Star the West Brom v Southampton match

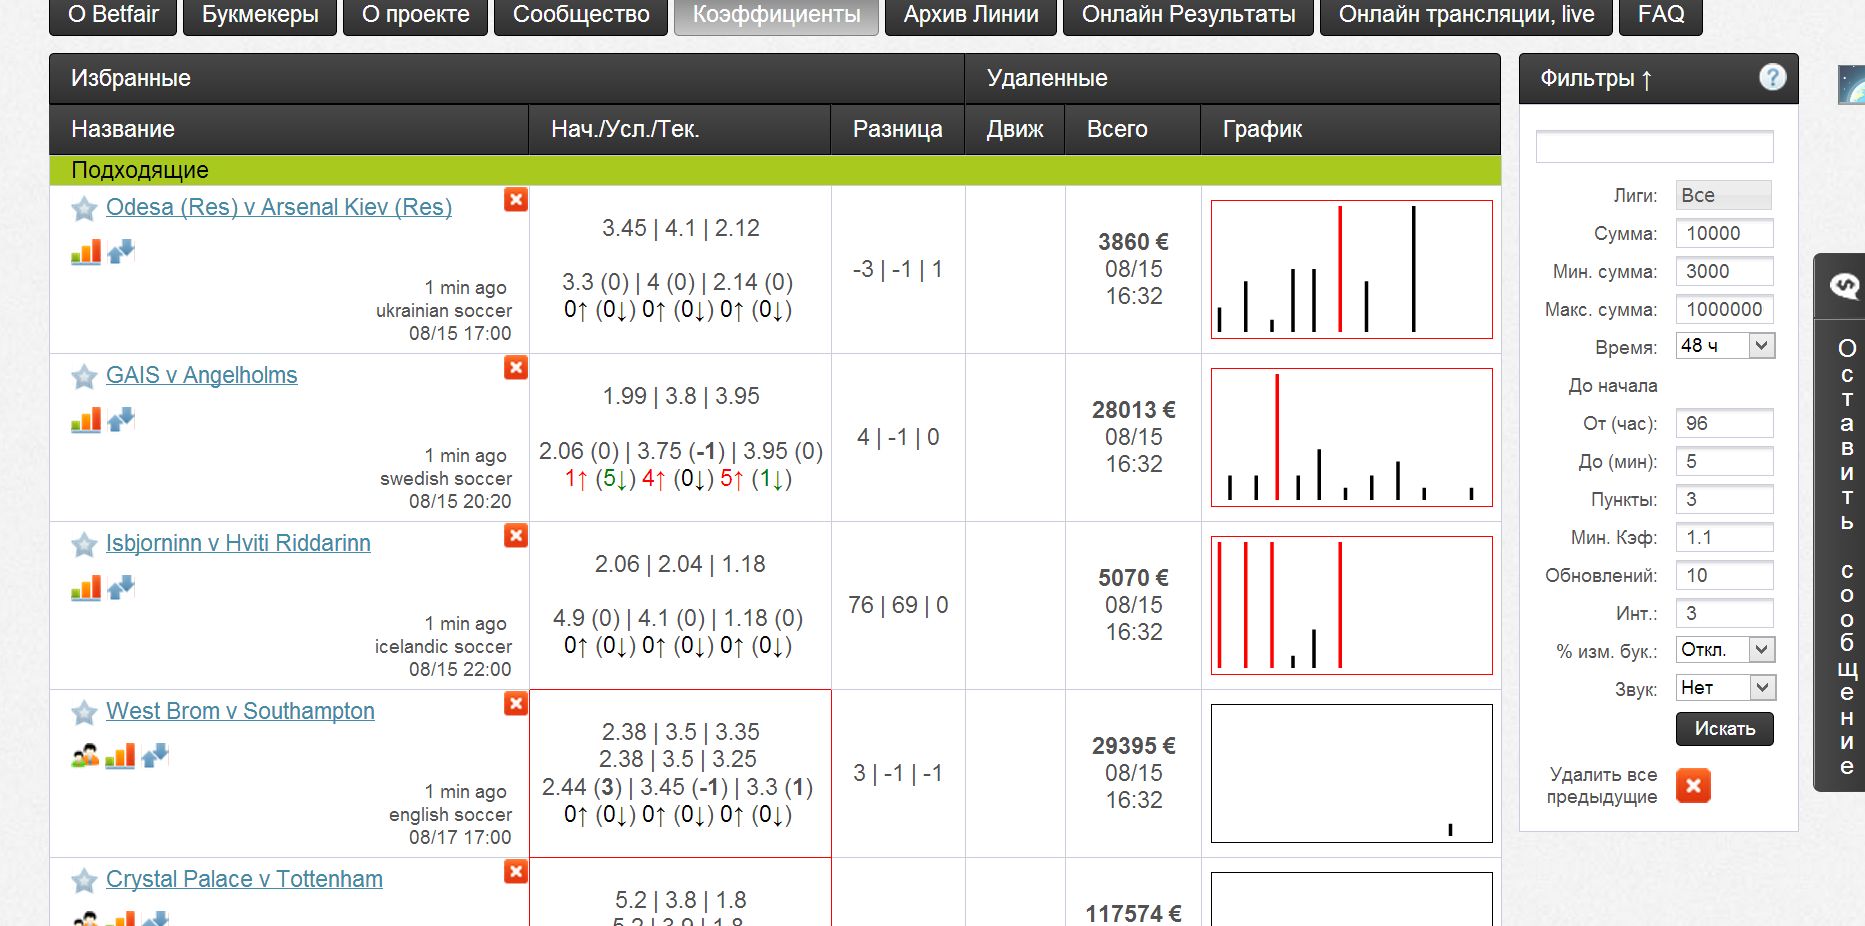(84, 712)
